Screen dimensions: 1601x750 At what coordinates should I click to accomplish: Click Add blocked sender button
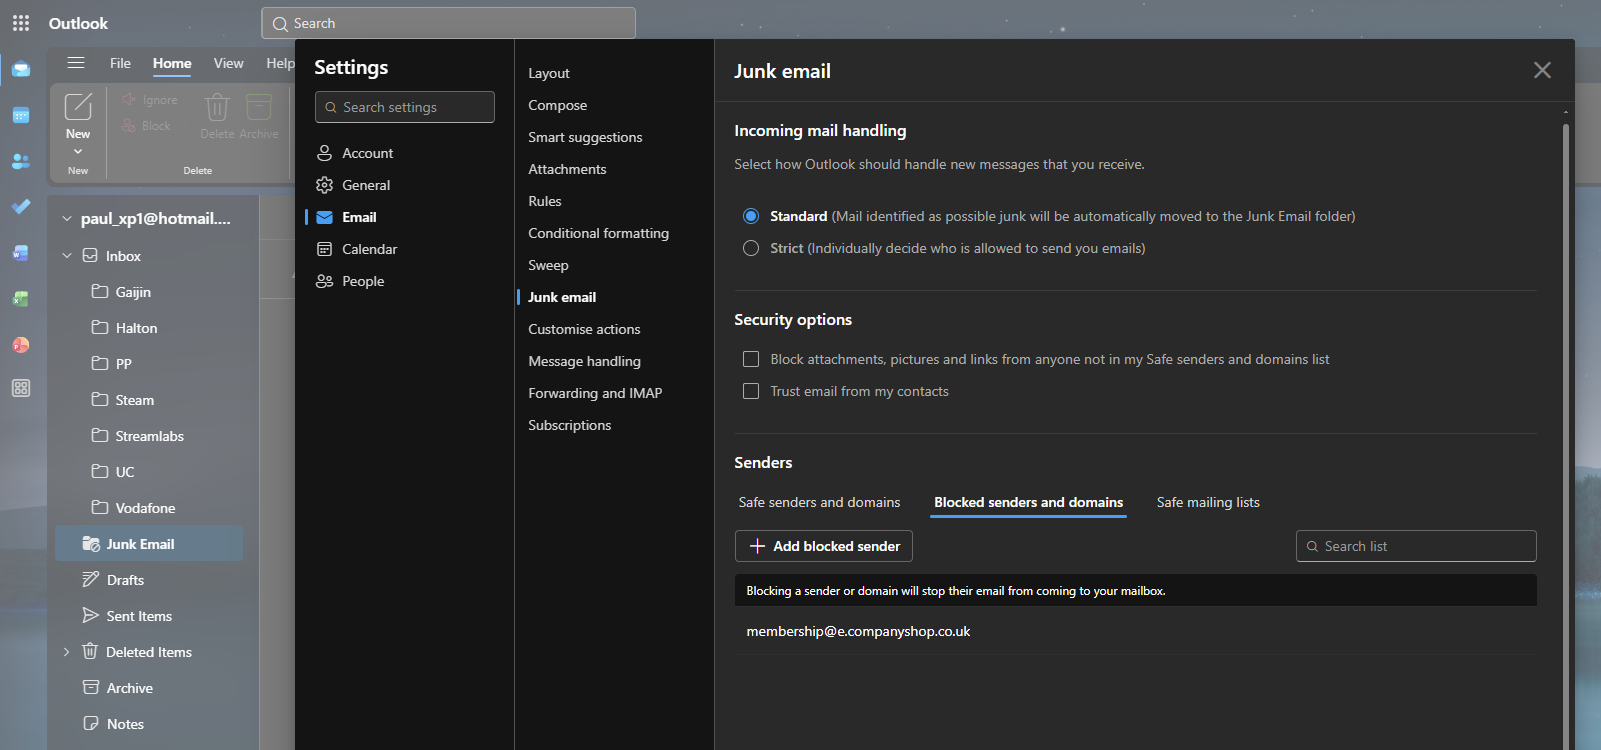(824, 546)
